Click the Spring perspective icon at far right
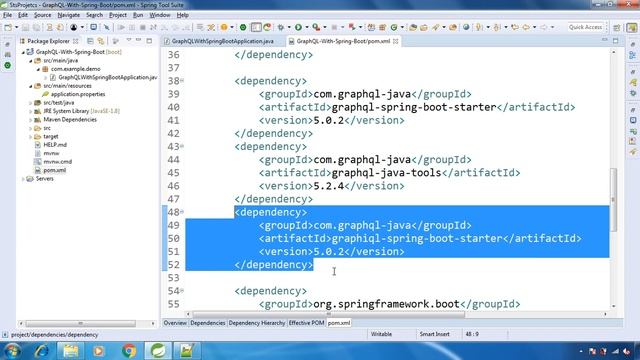The height and width of the screenshot is (360, 640). tap(632, 27)
